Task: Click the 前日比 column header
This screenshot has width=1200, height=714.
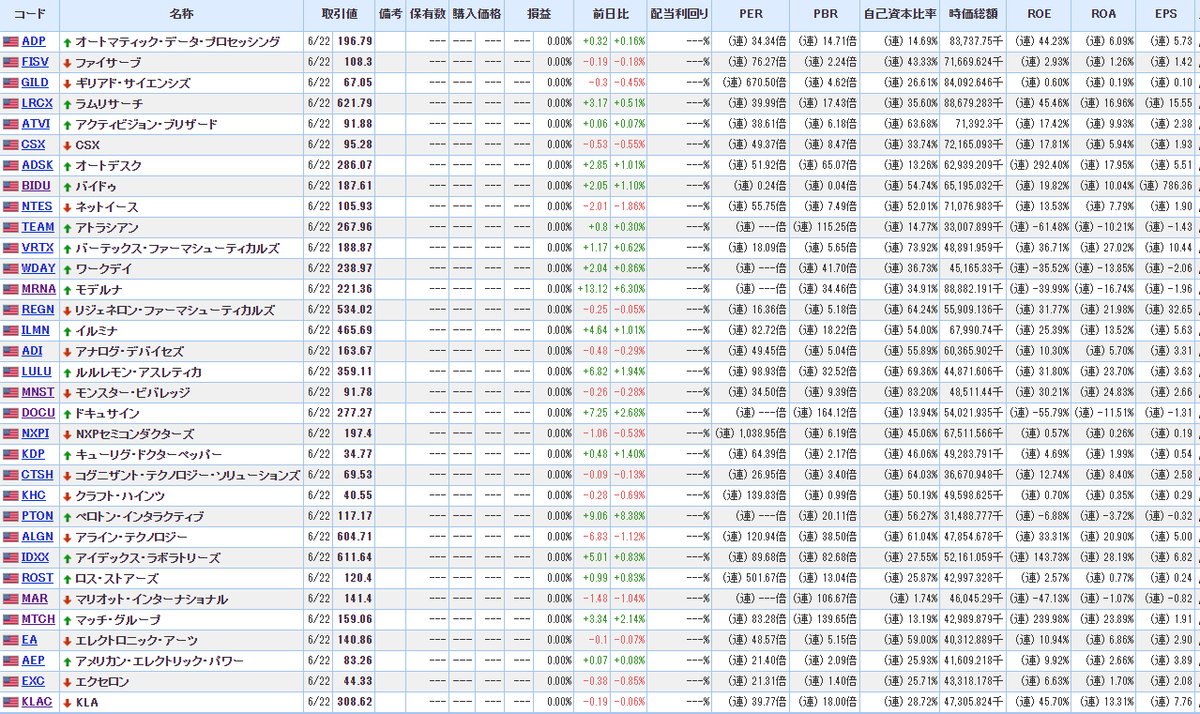Action: (x=612, y=15)
